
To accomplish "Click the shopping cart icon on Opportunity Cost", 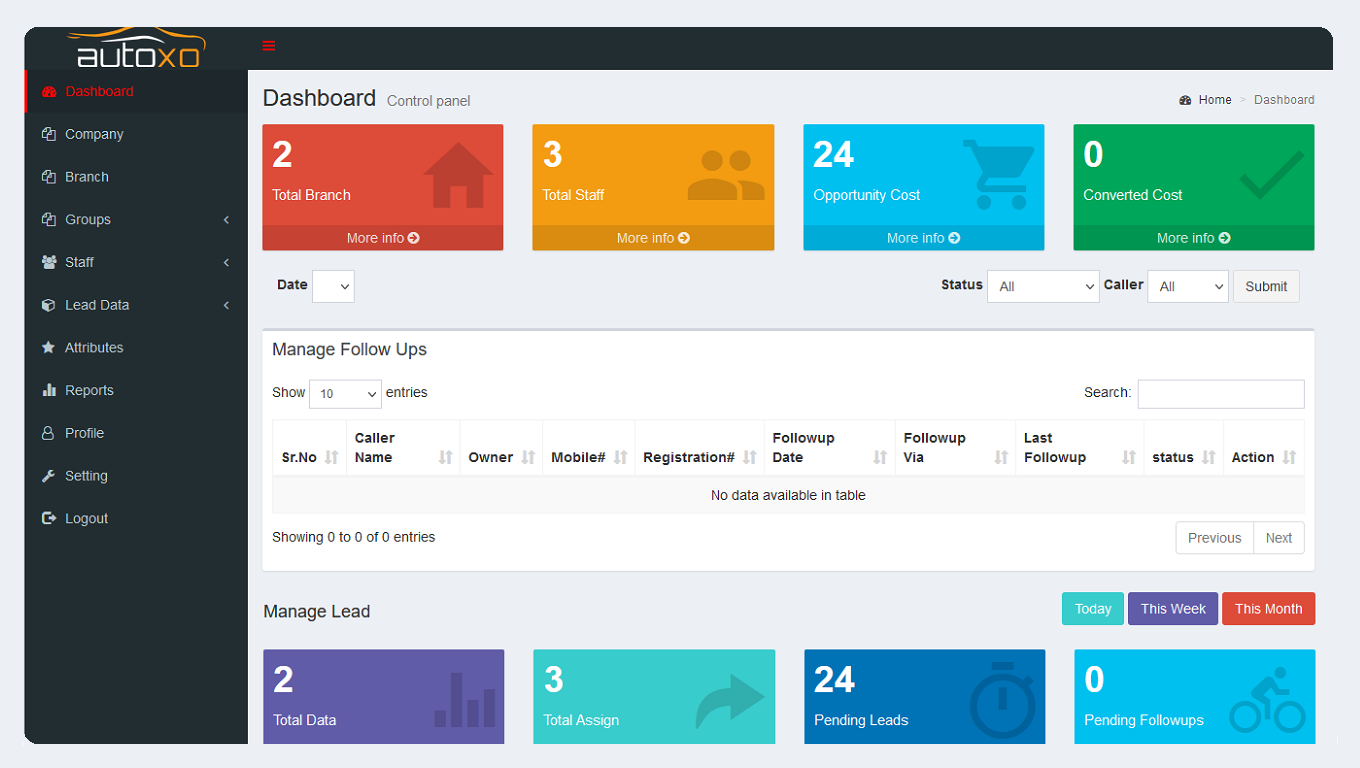I will [x=998, y=174].
